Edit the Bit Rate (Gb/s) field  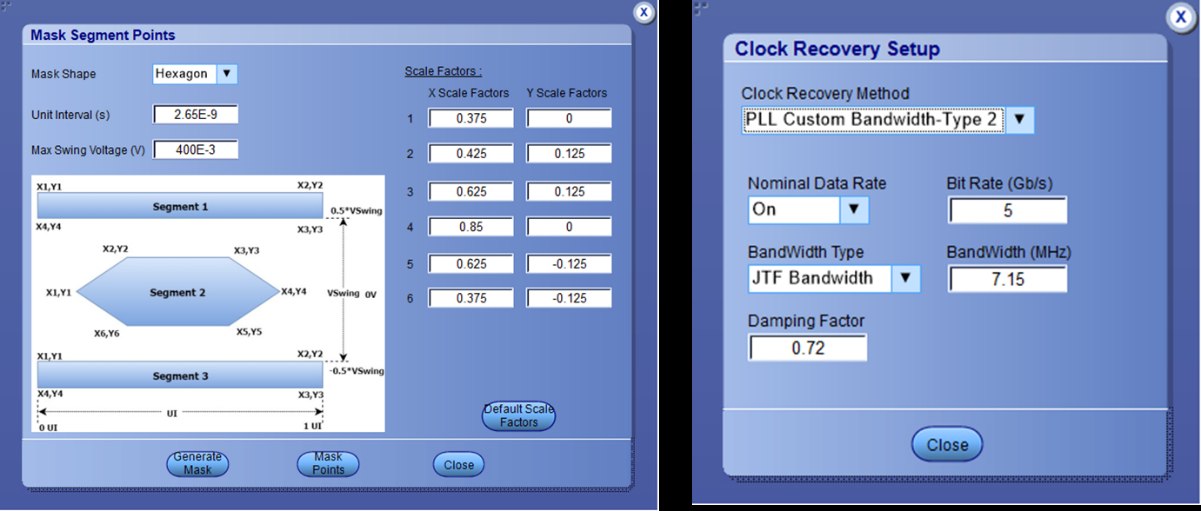[1007, 210]
